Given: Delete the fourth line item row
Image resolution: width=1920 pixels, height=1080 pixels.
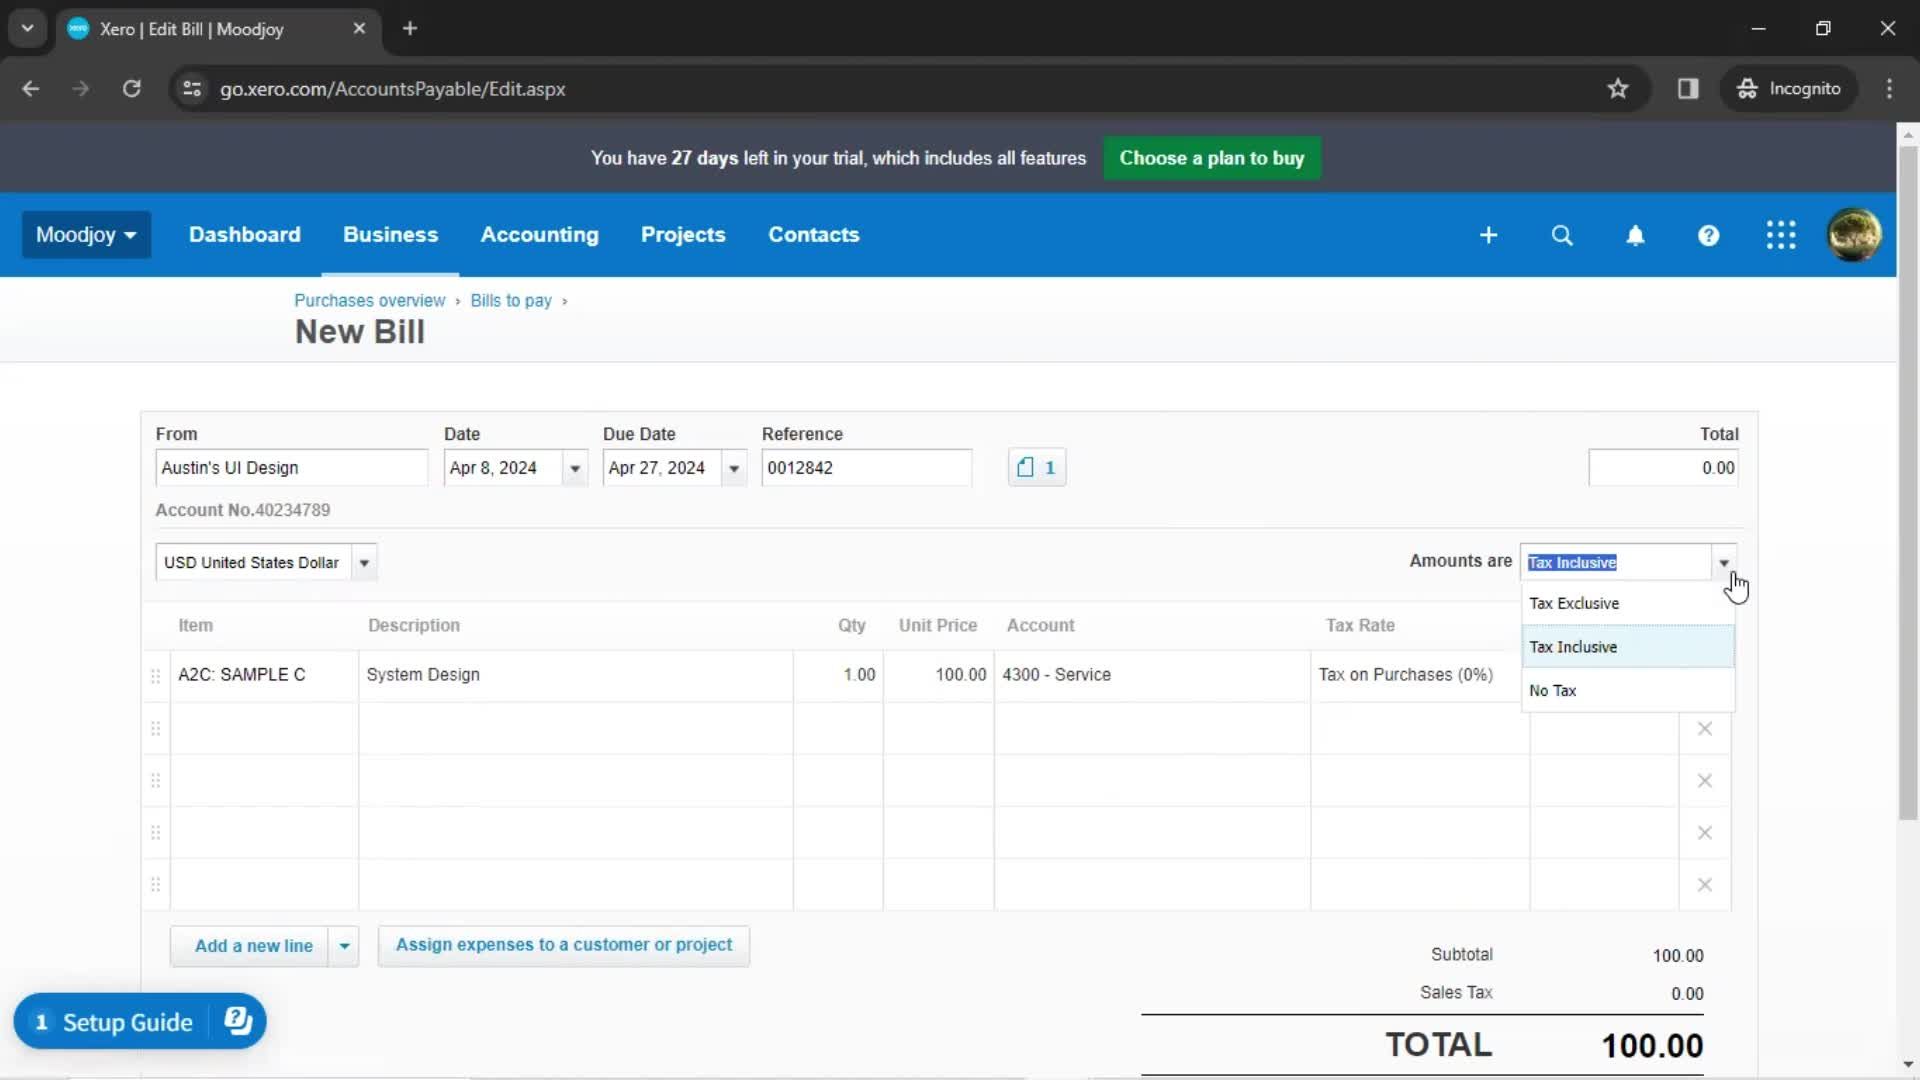Looking at the screenshot, I should [x=1705, y=833].
